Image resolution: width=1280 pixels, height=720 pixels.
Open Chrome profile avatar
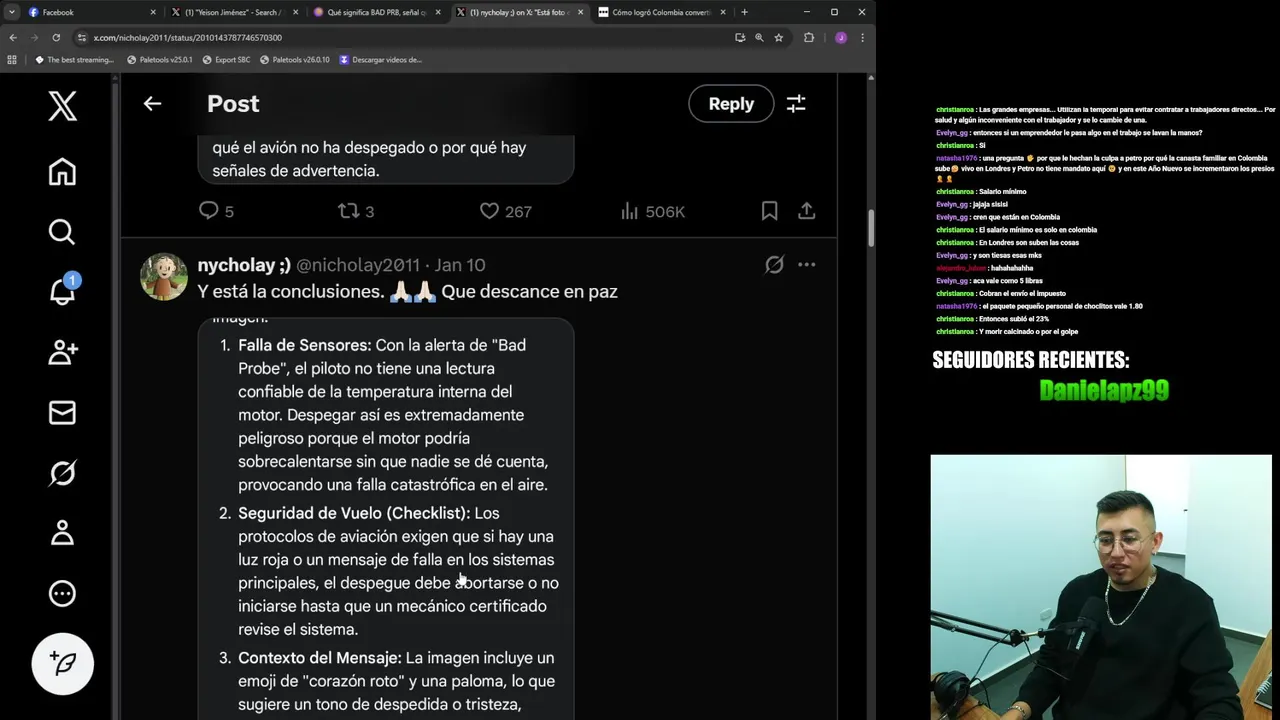(x=841, y=37)
